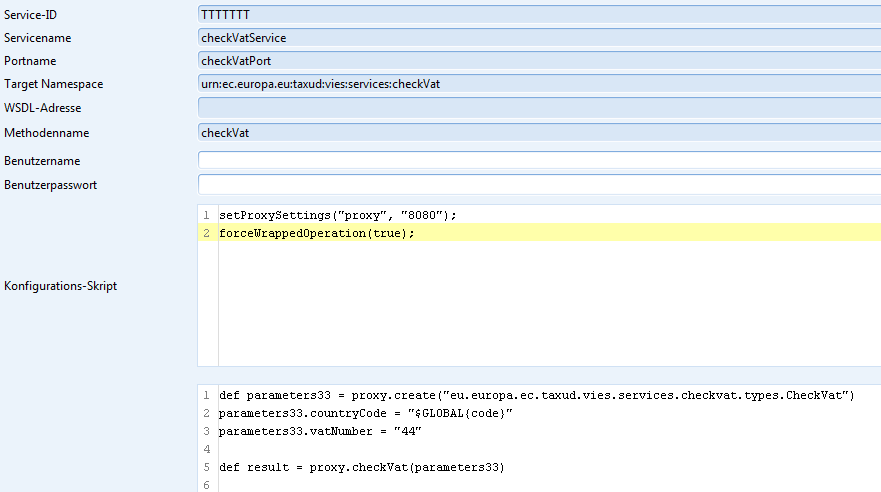The height and width of the screenshot is (492, 881).
Task: Click the Benutzerpasswort input field
Action: pyautogui.click(x=538, y=184)
